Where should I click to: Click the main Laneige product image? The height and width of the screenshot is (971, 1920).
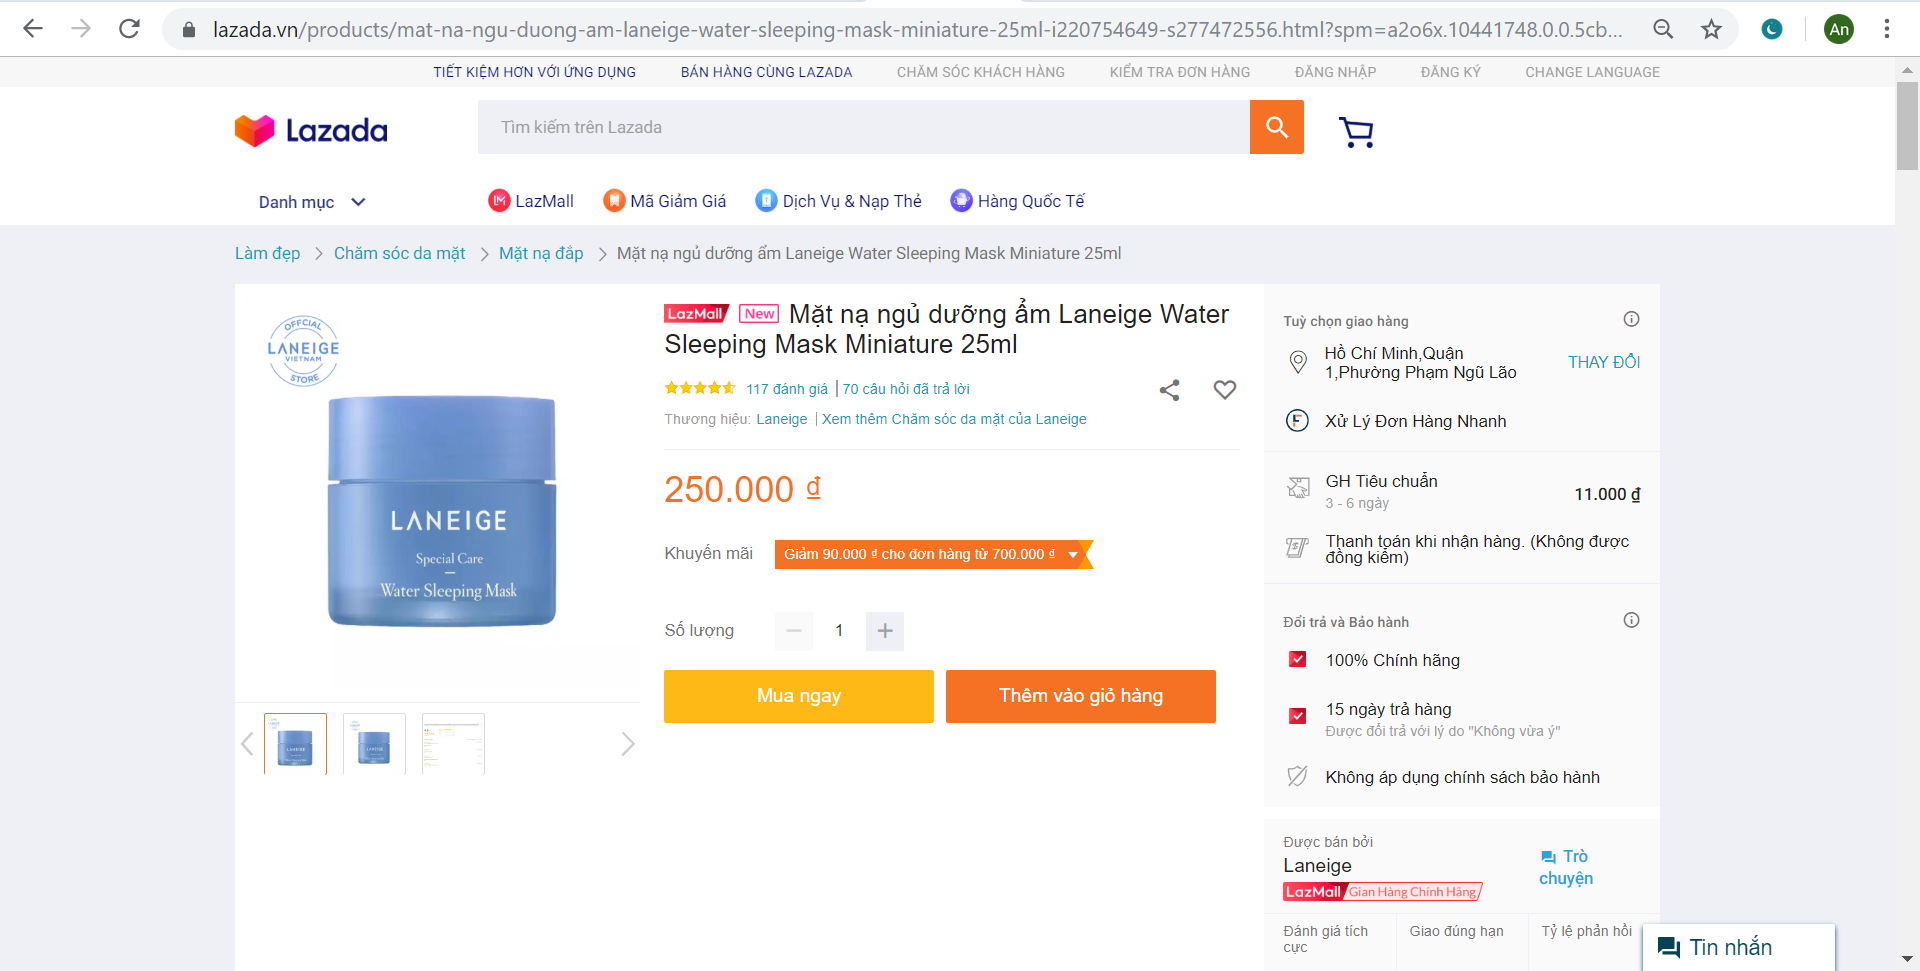coord(442,511)
